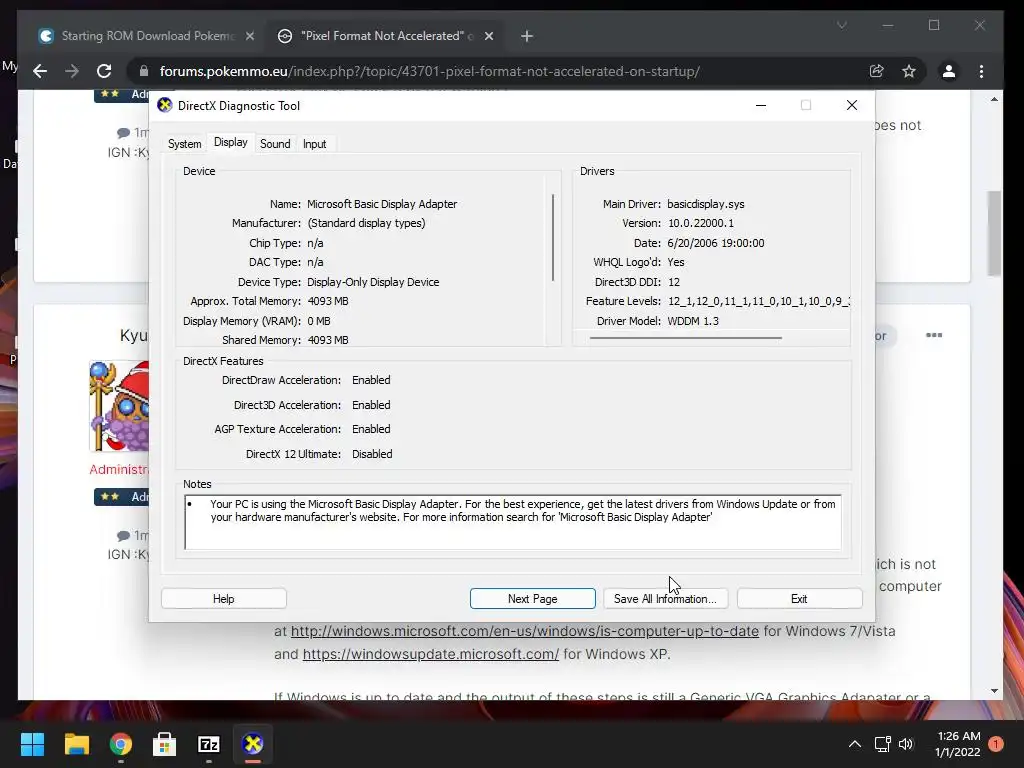This screenshot has height=768, width=1024.
Task: Click the 'Display-Only Display Device' value
Action: point(373,281)
